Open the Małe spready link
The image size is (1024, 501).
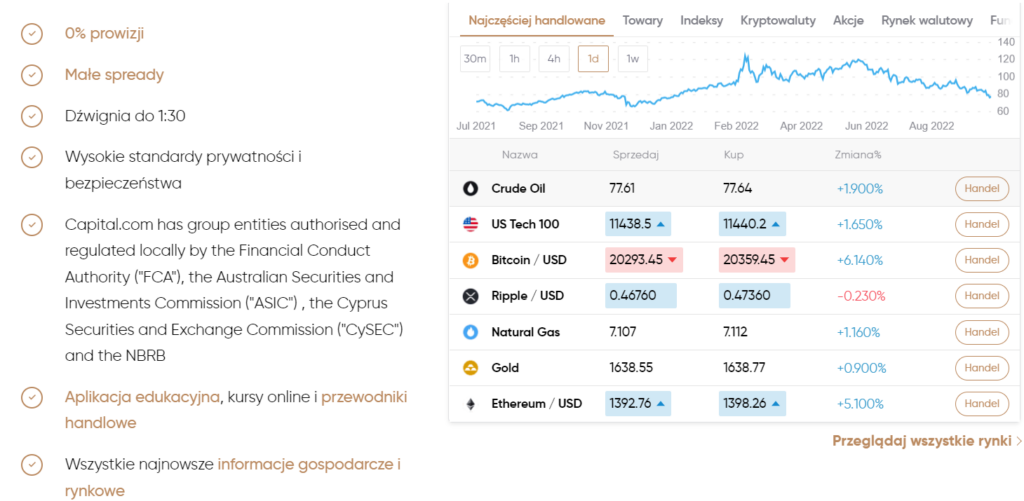114,75
